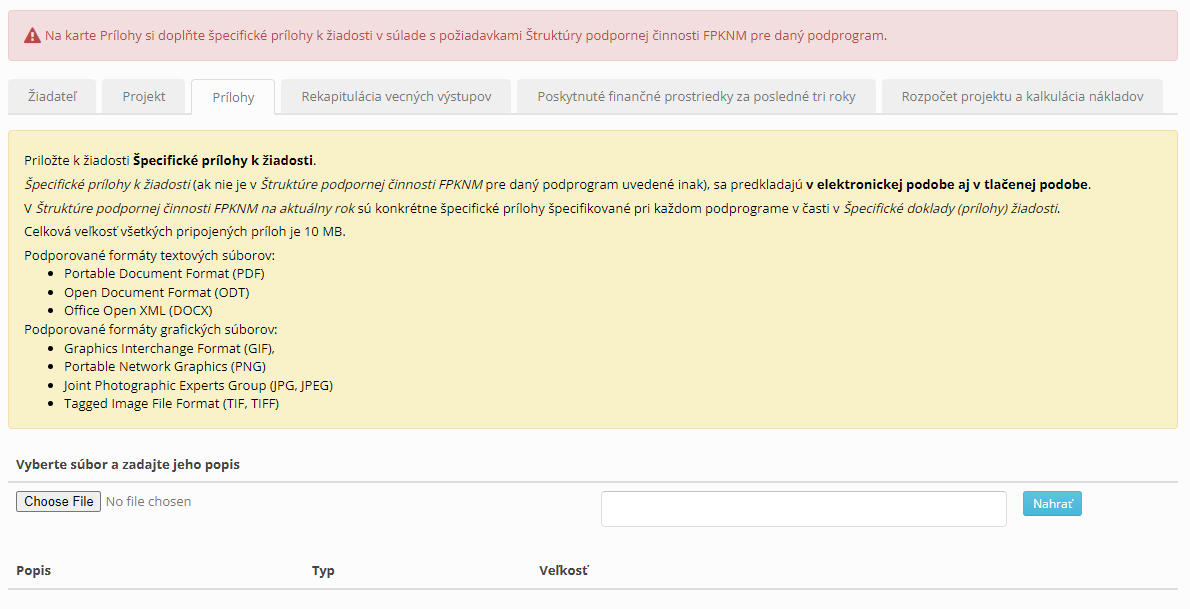Open Rekapitulácia vecných výstupov tab
Image resolution: width=1190 pixels, height=609 pixels.
click(x=396, y=97)
